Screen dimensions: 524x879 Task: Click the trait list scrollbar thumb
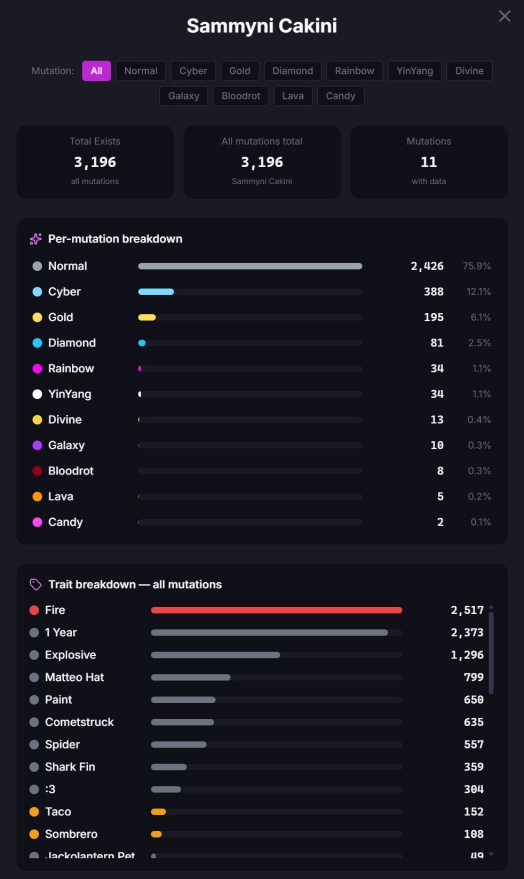(491, 653)
